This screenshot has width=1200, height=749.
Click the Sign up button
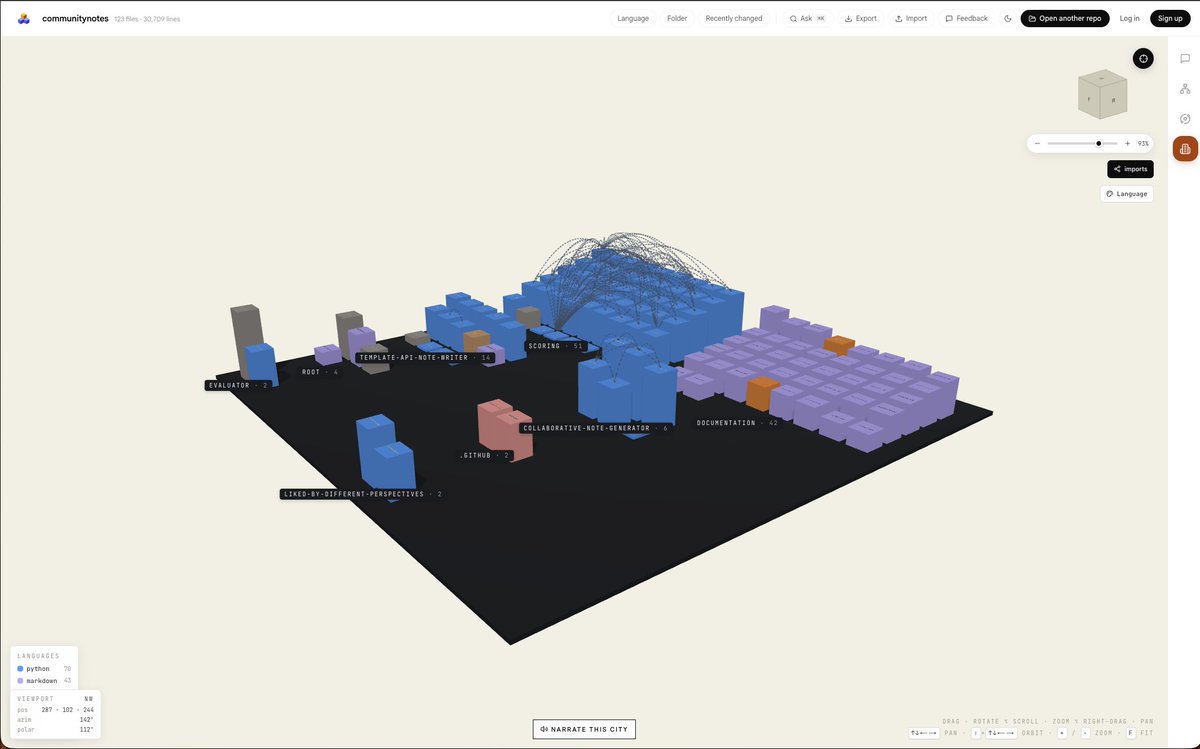[1170, 18]
